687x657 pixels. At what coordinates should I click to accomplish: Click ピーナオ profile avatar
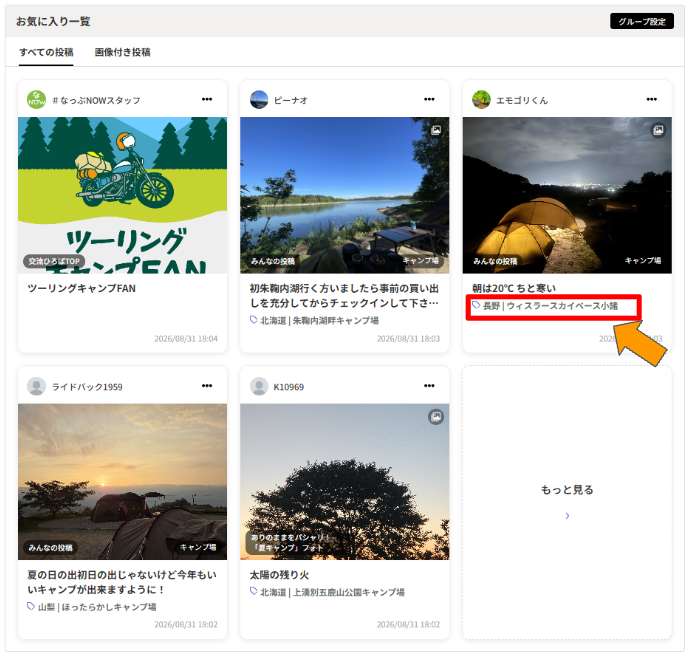[x=259, y=100]
